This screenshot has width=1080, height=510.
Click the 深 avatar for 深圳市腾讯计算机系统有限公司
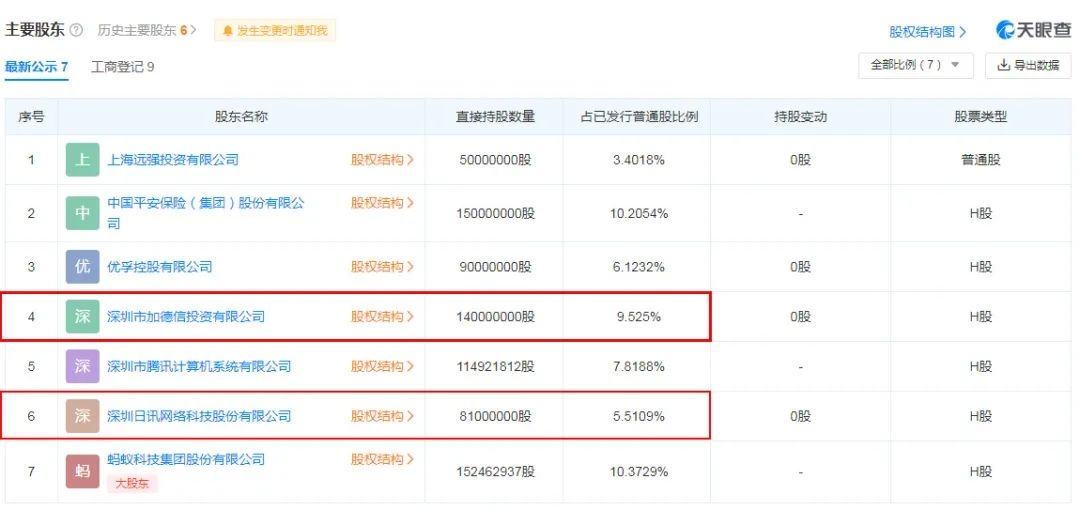tap(83, 366)
